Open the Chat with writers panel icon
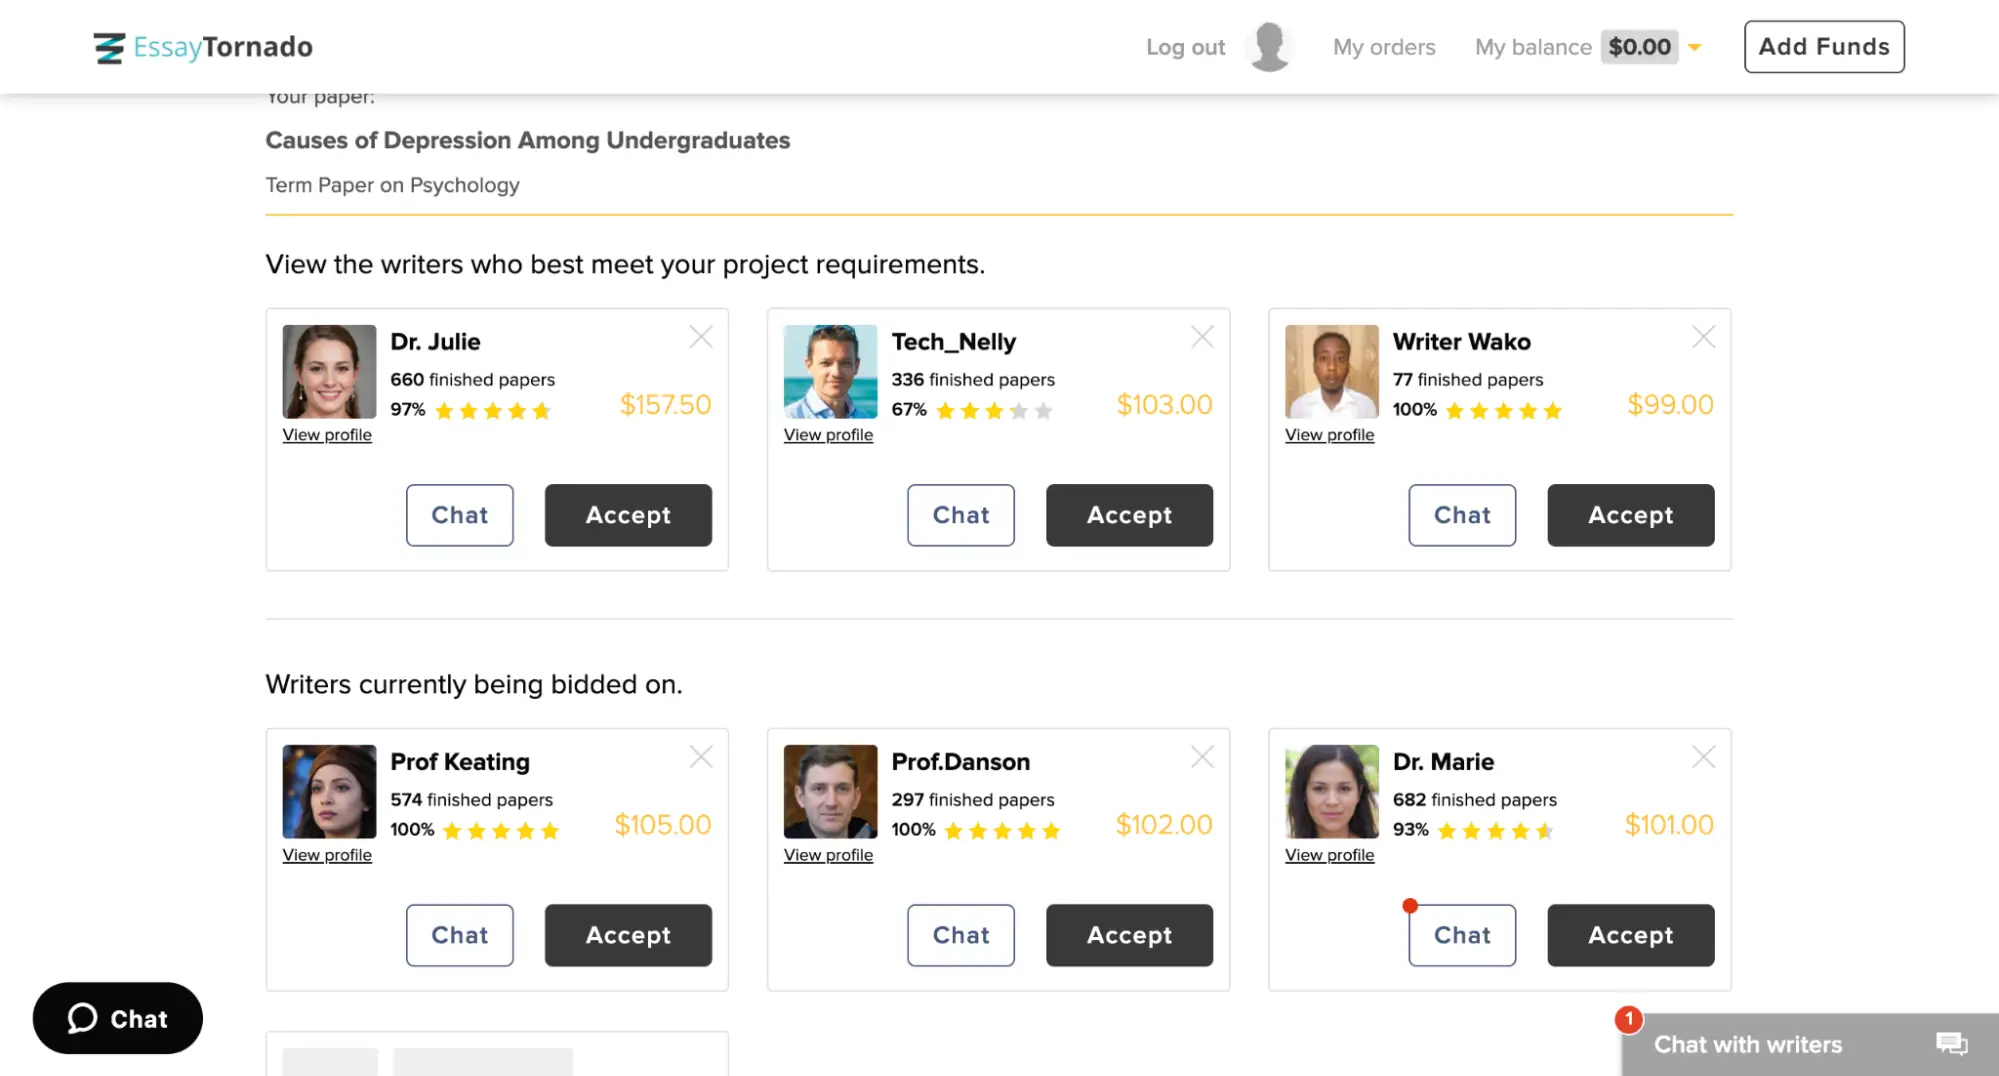The width and height of the screenshot is (1999, 1076). click(1951, 1044)
